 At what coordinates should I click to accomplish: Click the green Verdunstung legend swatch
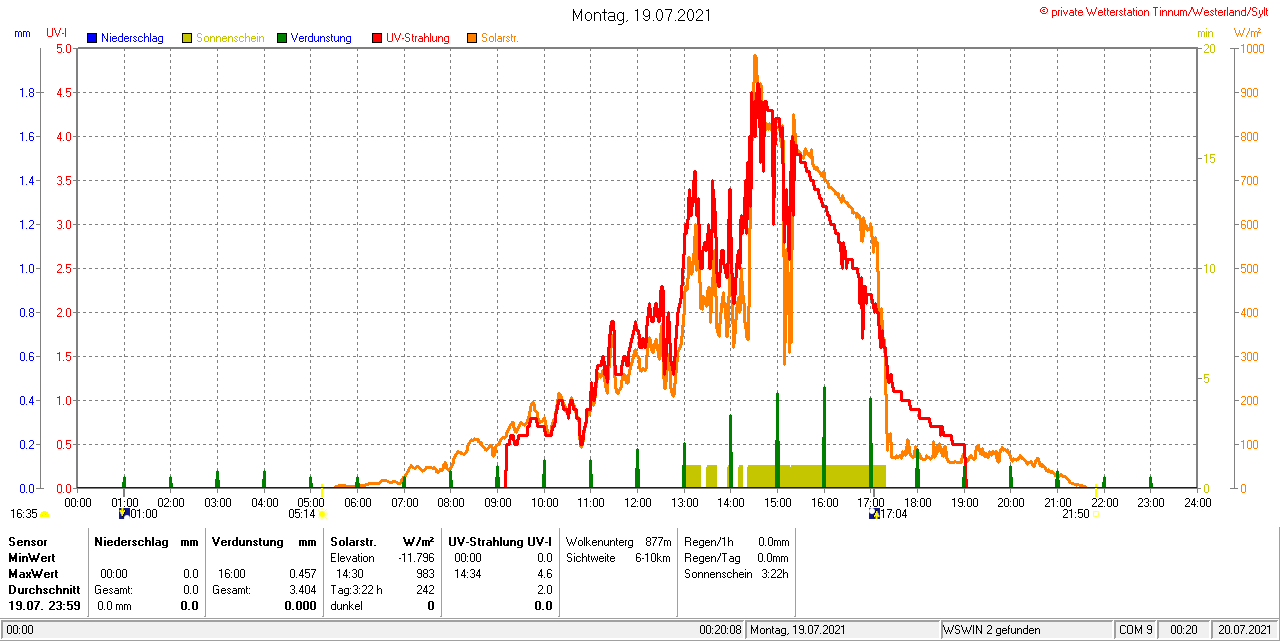pos(282,38)
